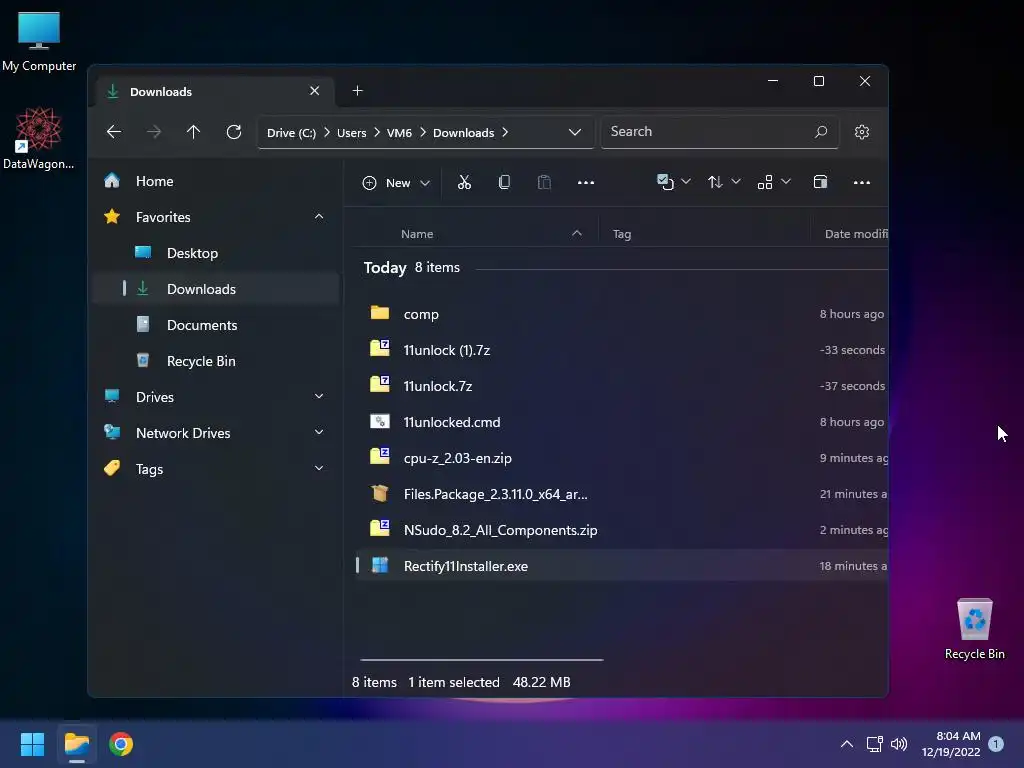This screenshot has height=768, width=1024.
Task: Launch Google Chrome from taskbar
Action: point(121,744)
